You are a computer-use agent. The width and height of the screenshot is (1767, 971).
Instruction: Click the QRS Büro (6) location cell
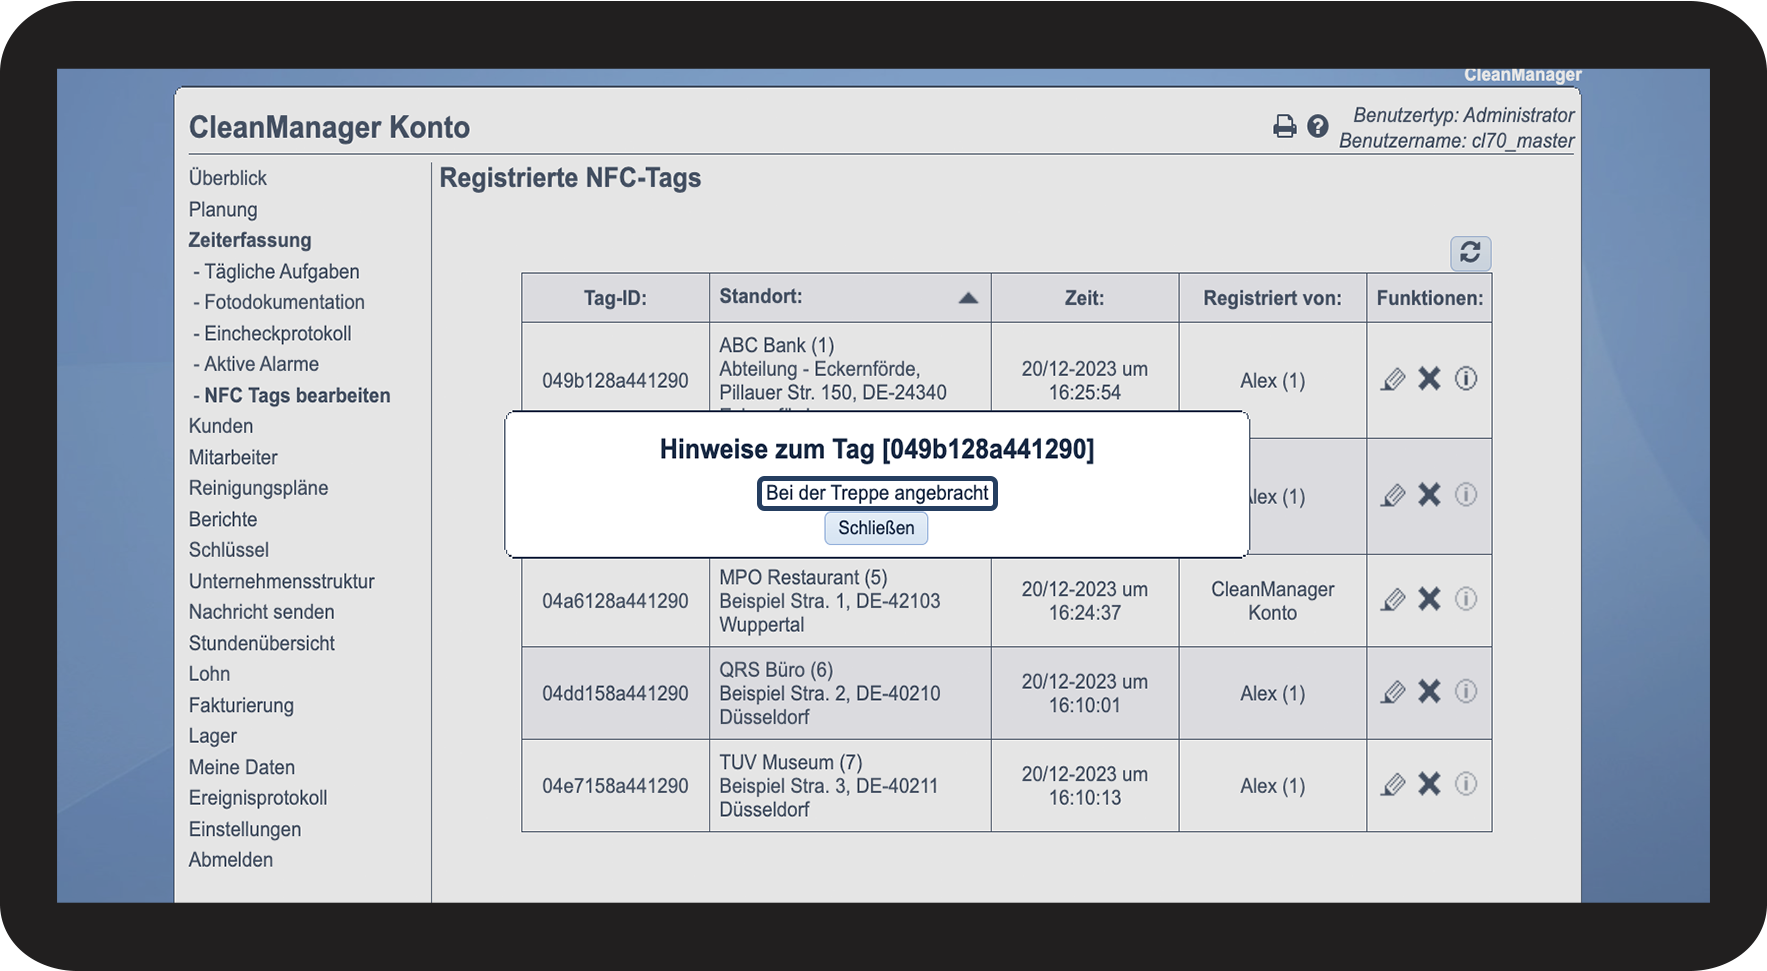pos(850,693)
